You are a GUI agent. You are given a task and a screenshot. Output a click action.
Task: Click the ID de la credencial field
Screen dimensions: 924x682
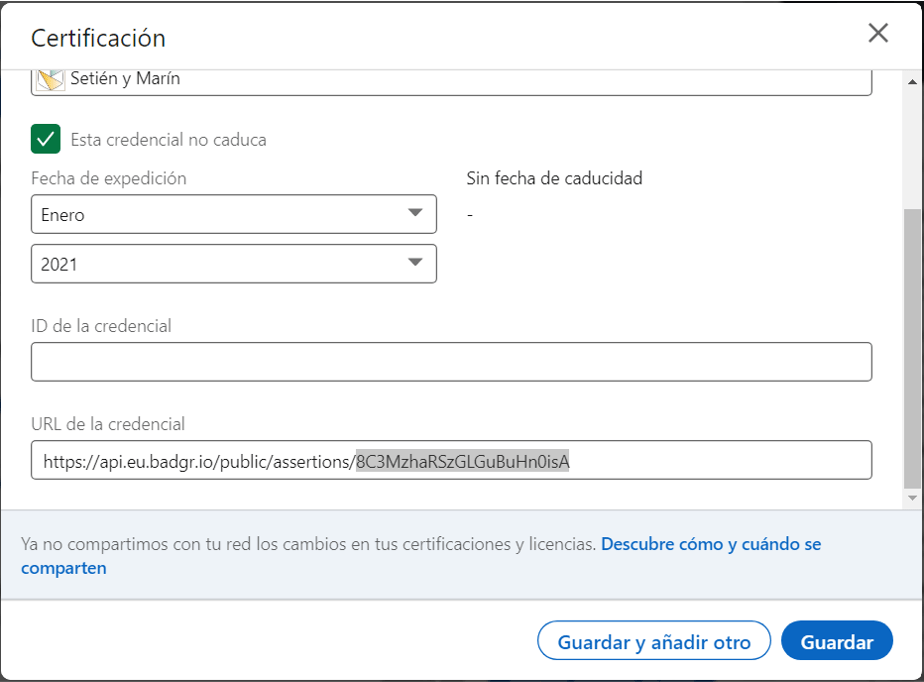pos(451,362)
